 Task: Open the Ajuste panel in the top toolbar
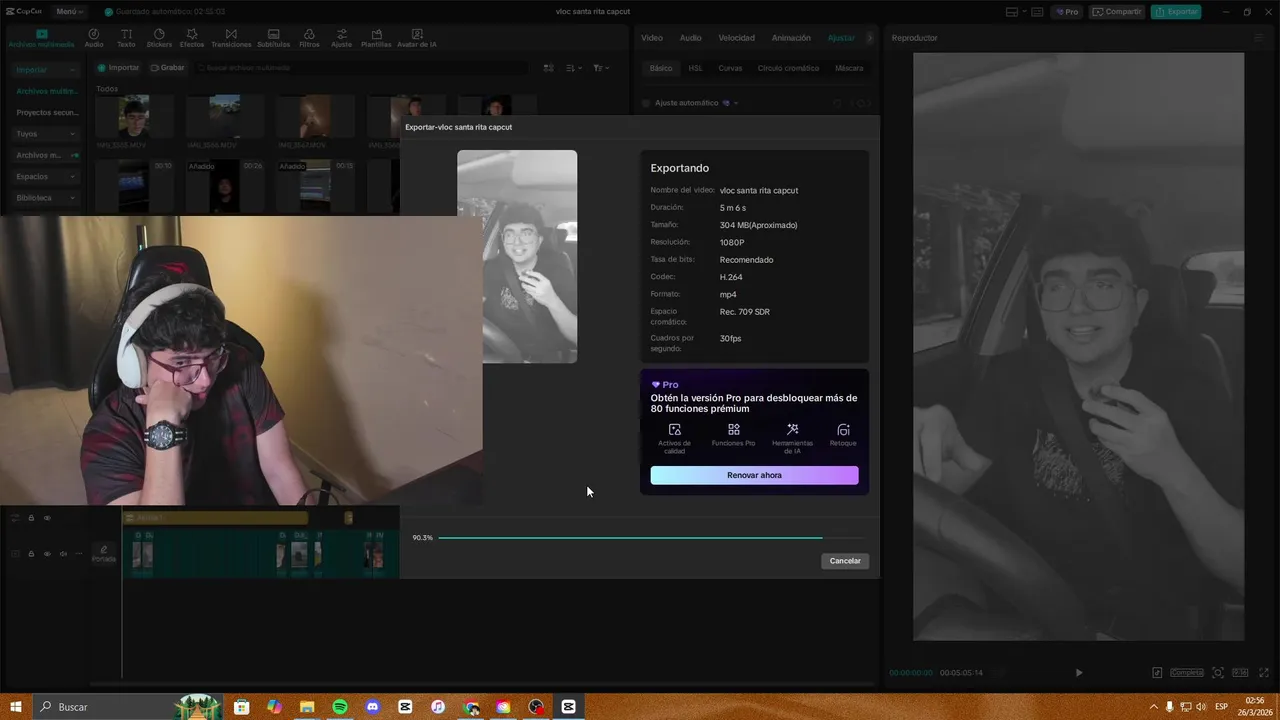(341, 38)
